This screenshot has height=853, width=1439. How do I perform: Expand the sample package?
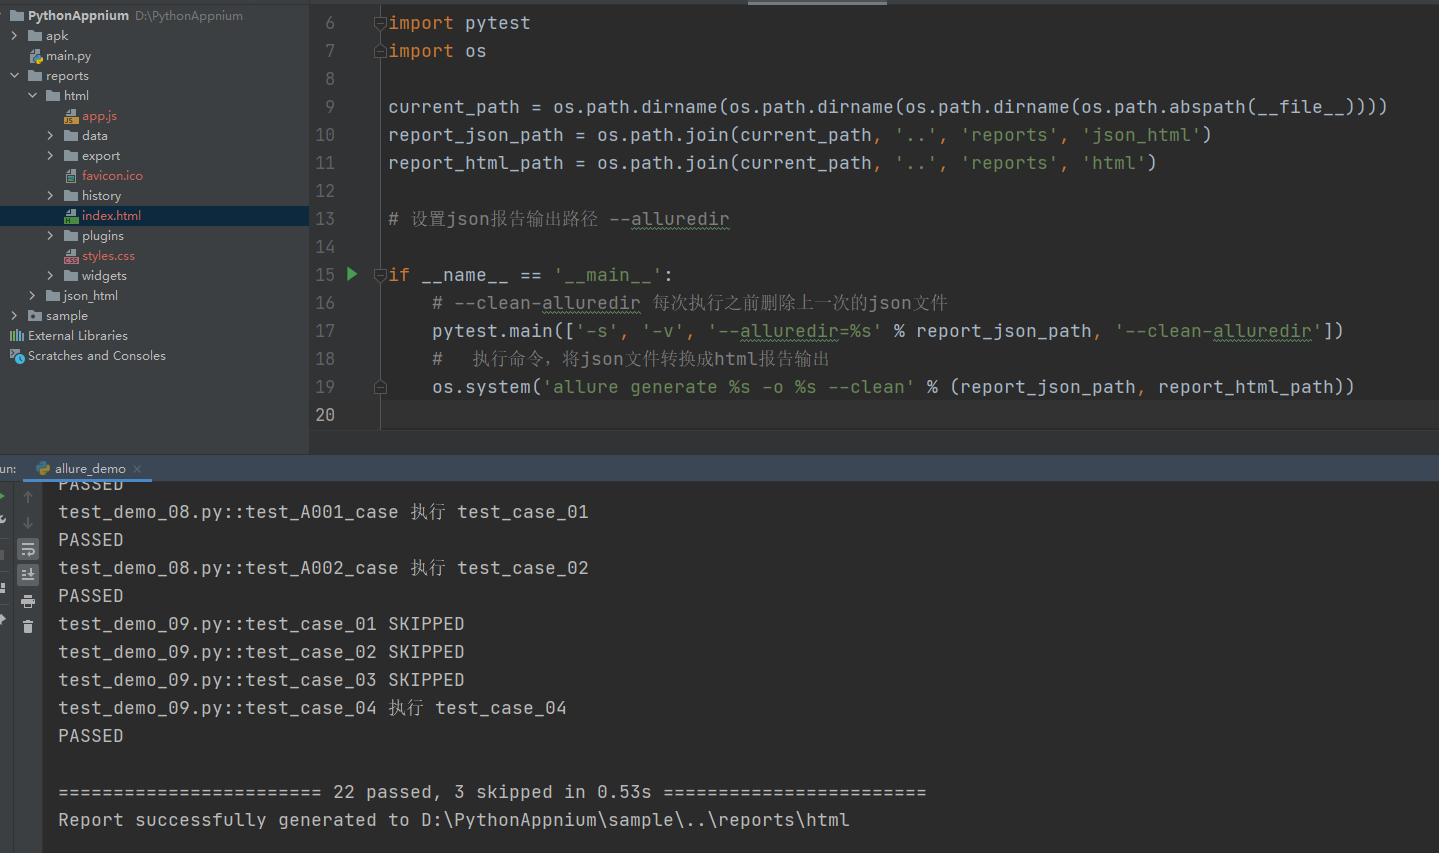pyautogui.click(x=14, y=316)
